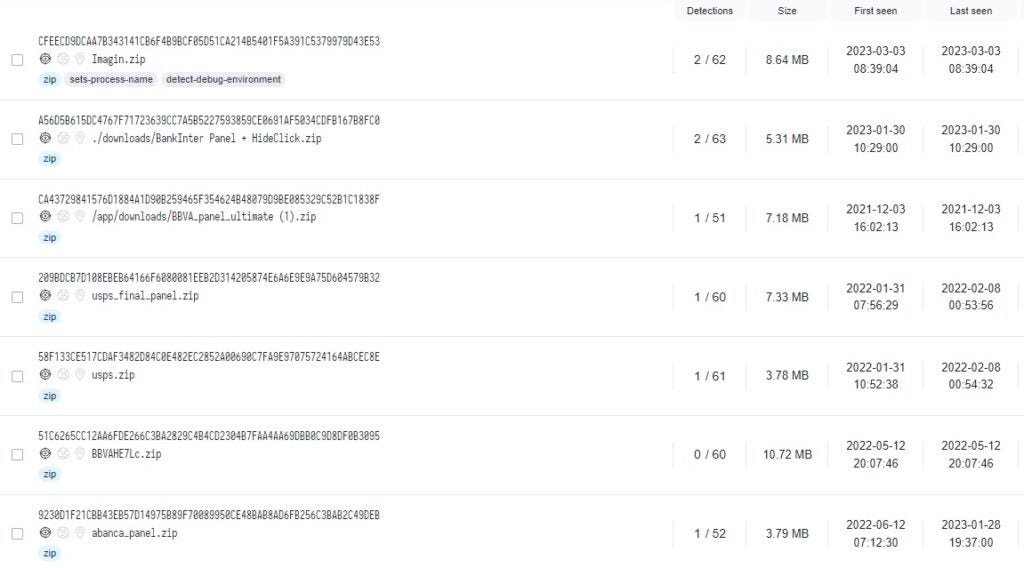
Task: Click the location pin icon beside abanca_panel.zip
Action: (x=79, y=533)
